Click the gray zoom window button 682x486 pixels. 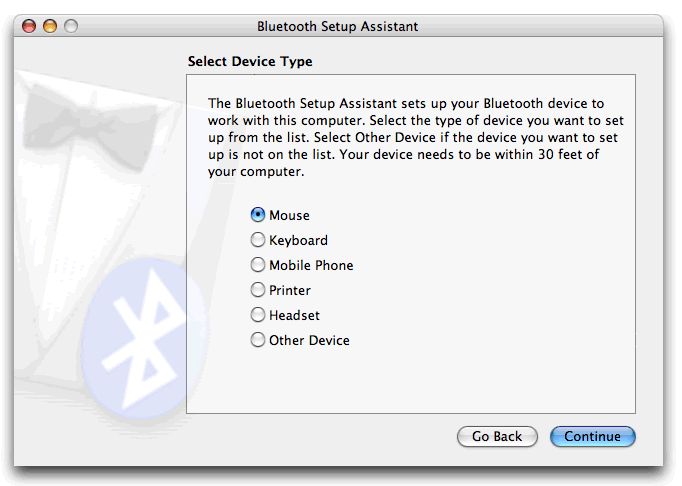[x=71, y=26]
